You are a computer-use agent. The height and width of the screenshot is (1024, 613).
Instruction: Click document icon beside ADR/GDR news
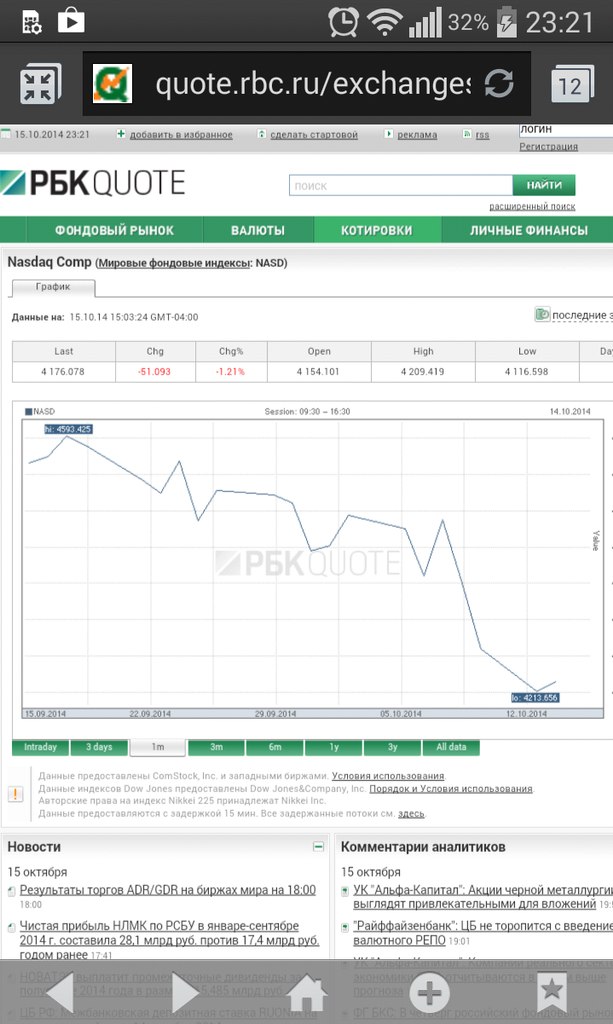click(12, 891)
